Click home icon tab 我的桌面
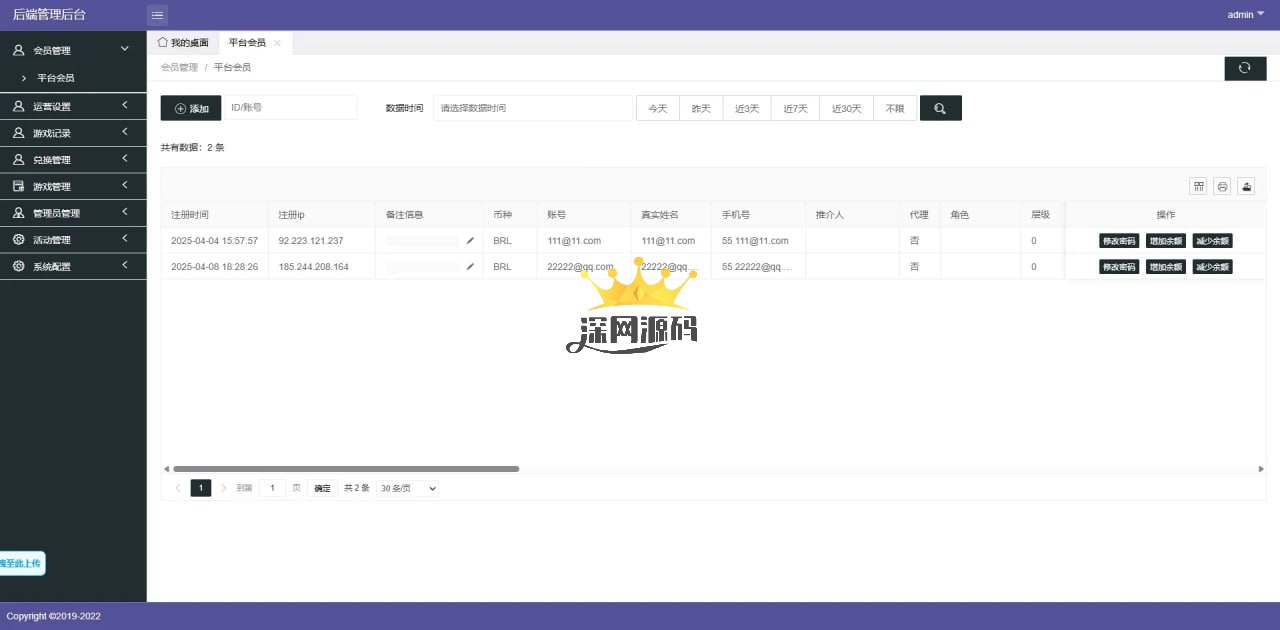The height and width of the screenshot is (630, 1280). [x=183, y=43]
